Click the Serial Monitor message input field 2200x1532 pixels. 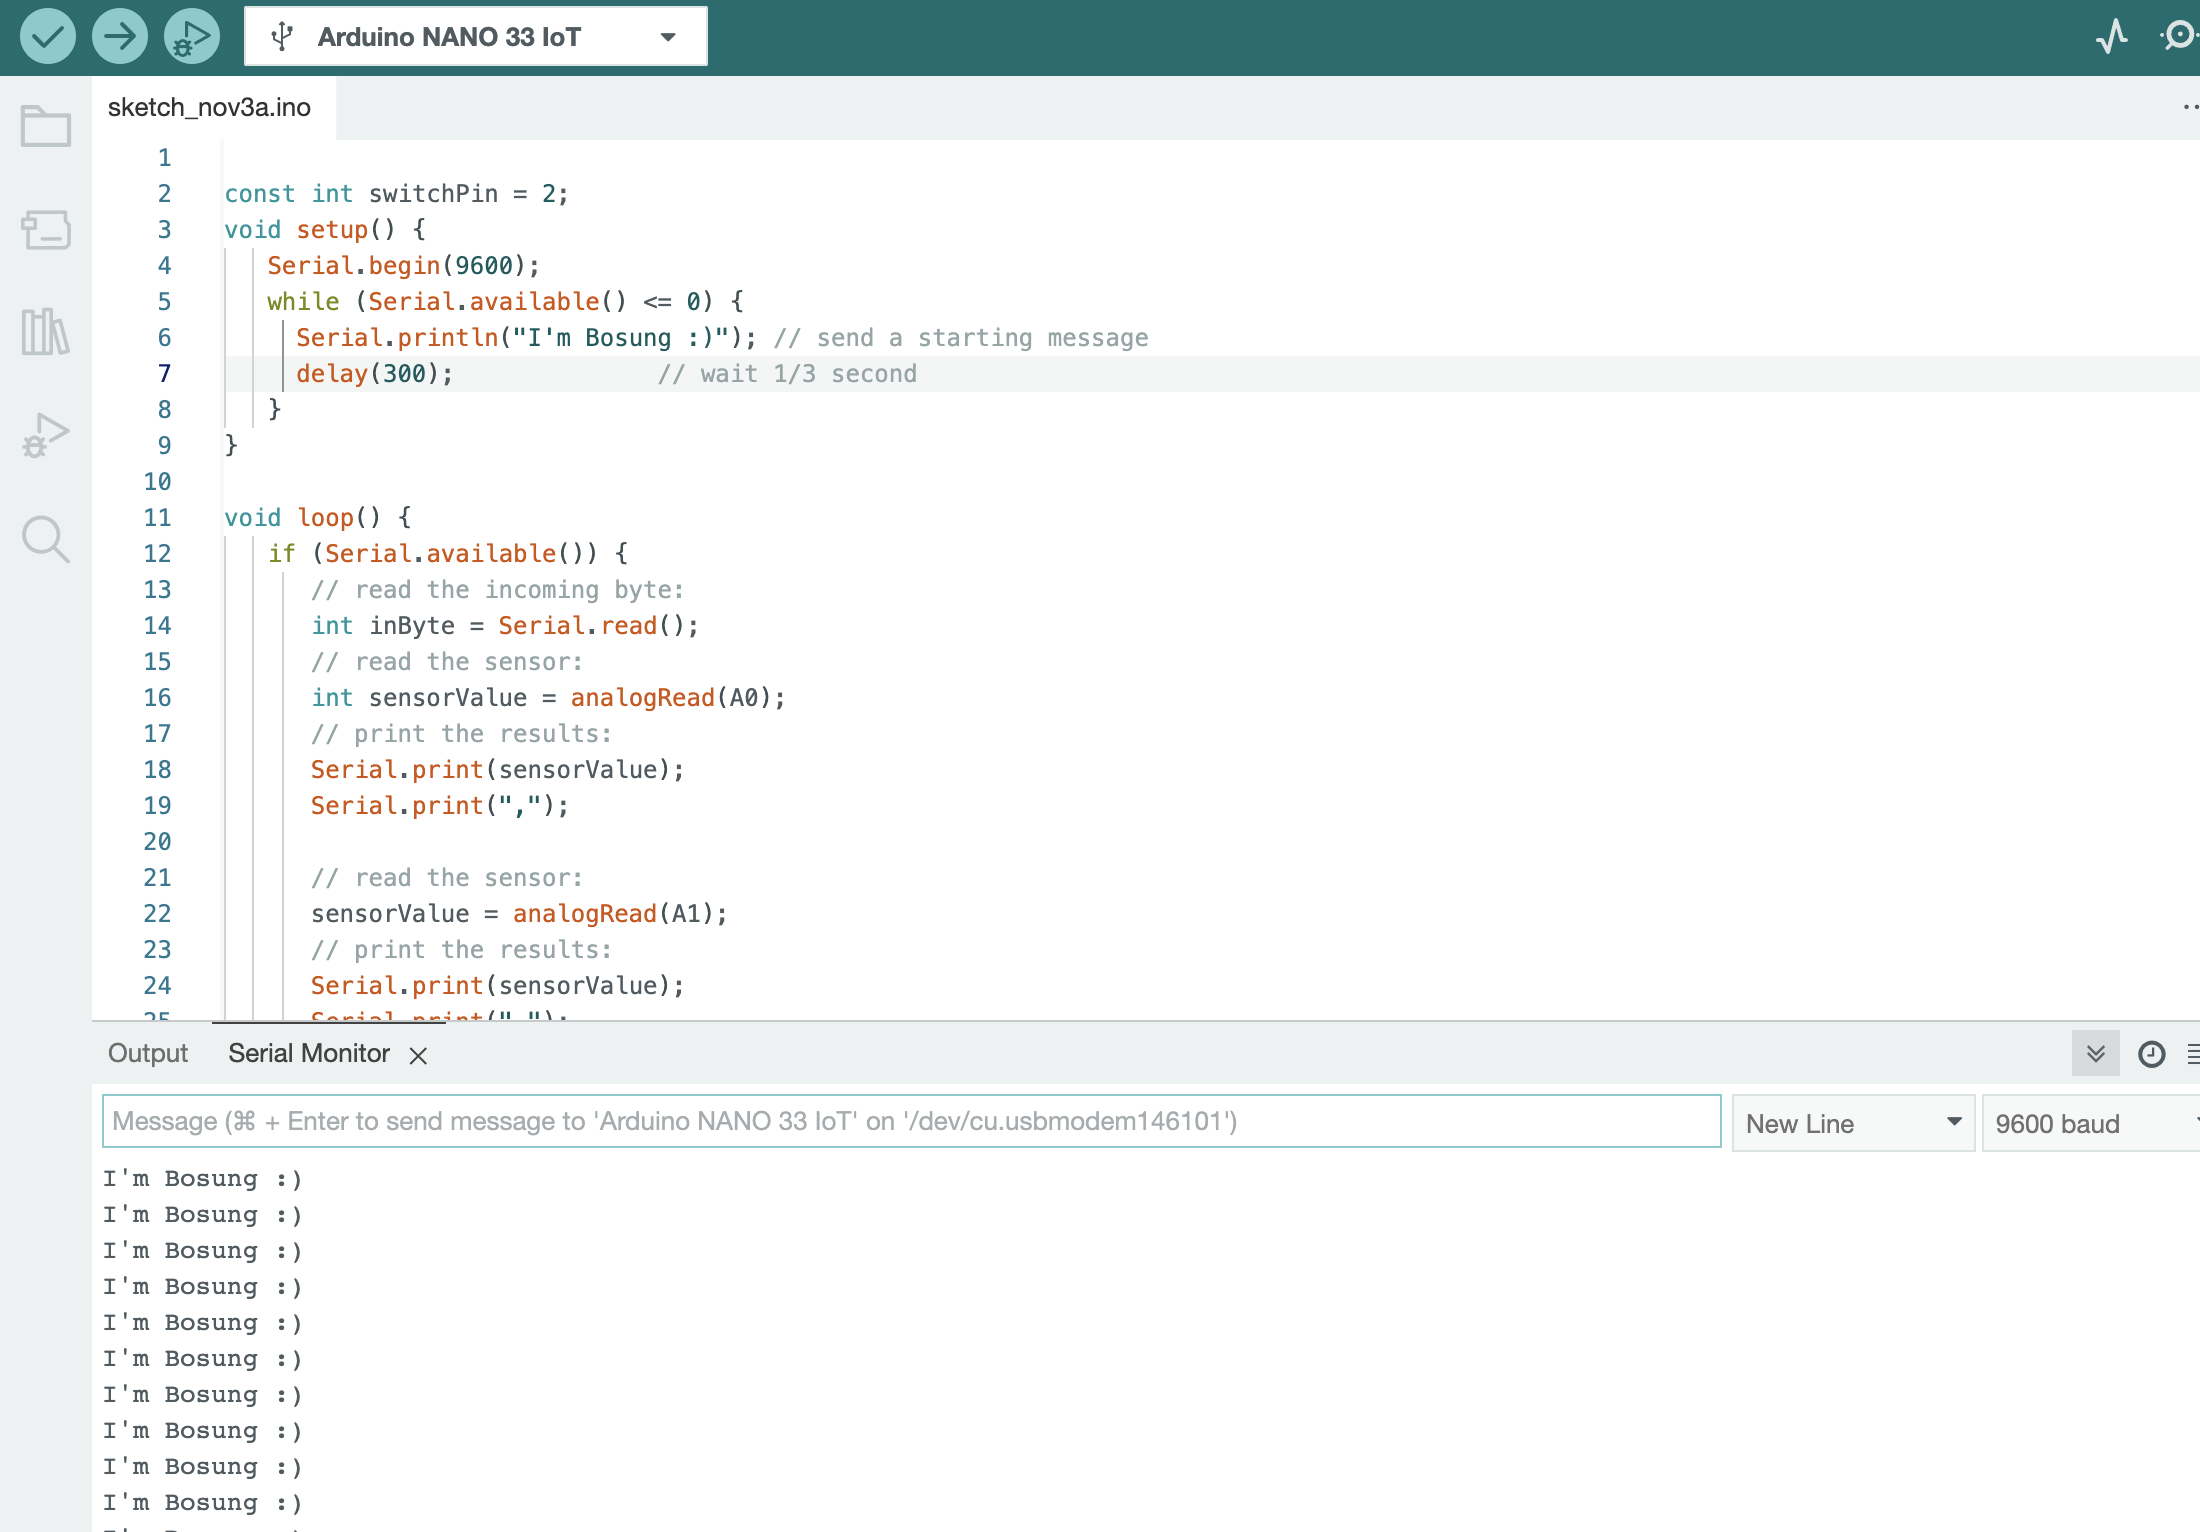coord(910,1121)
